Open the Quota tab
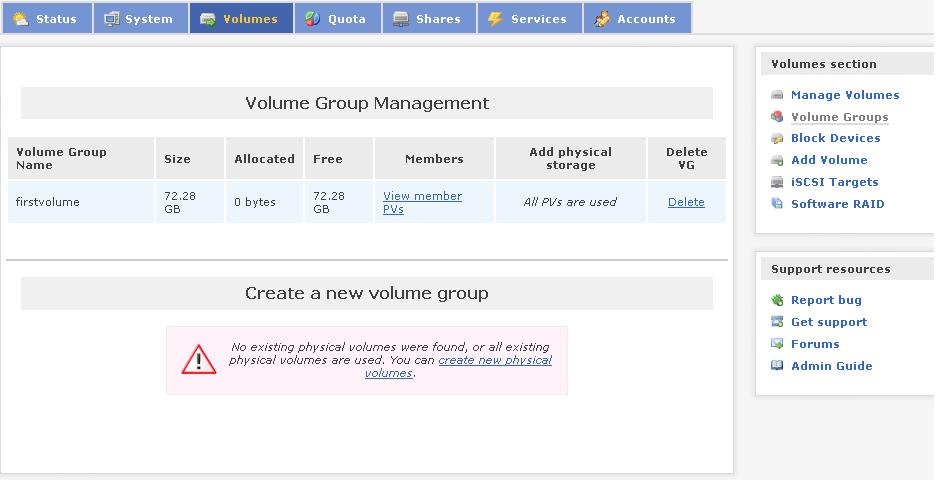This screenshot has width=943, height=480. pos(337,19)
